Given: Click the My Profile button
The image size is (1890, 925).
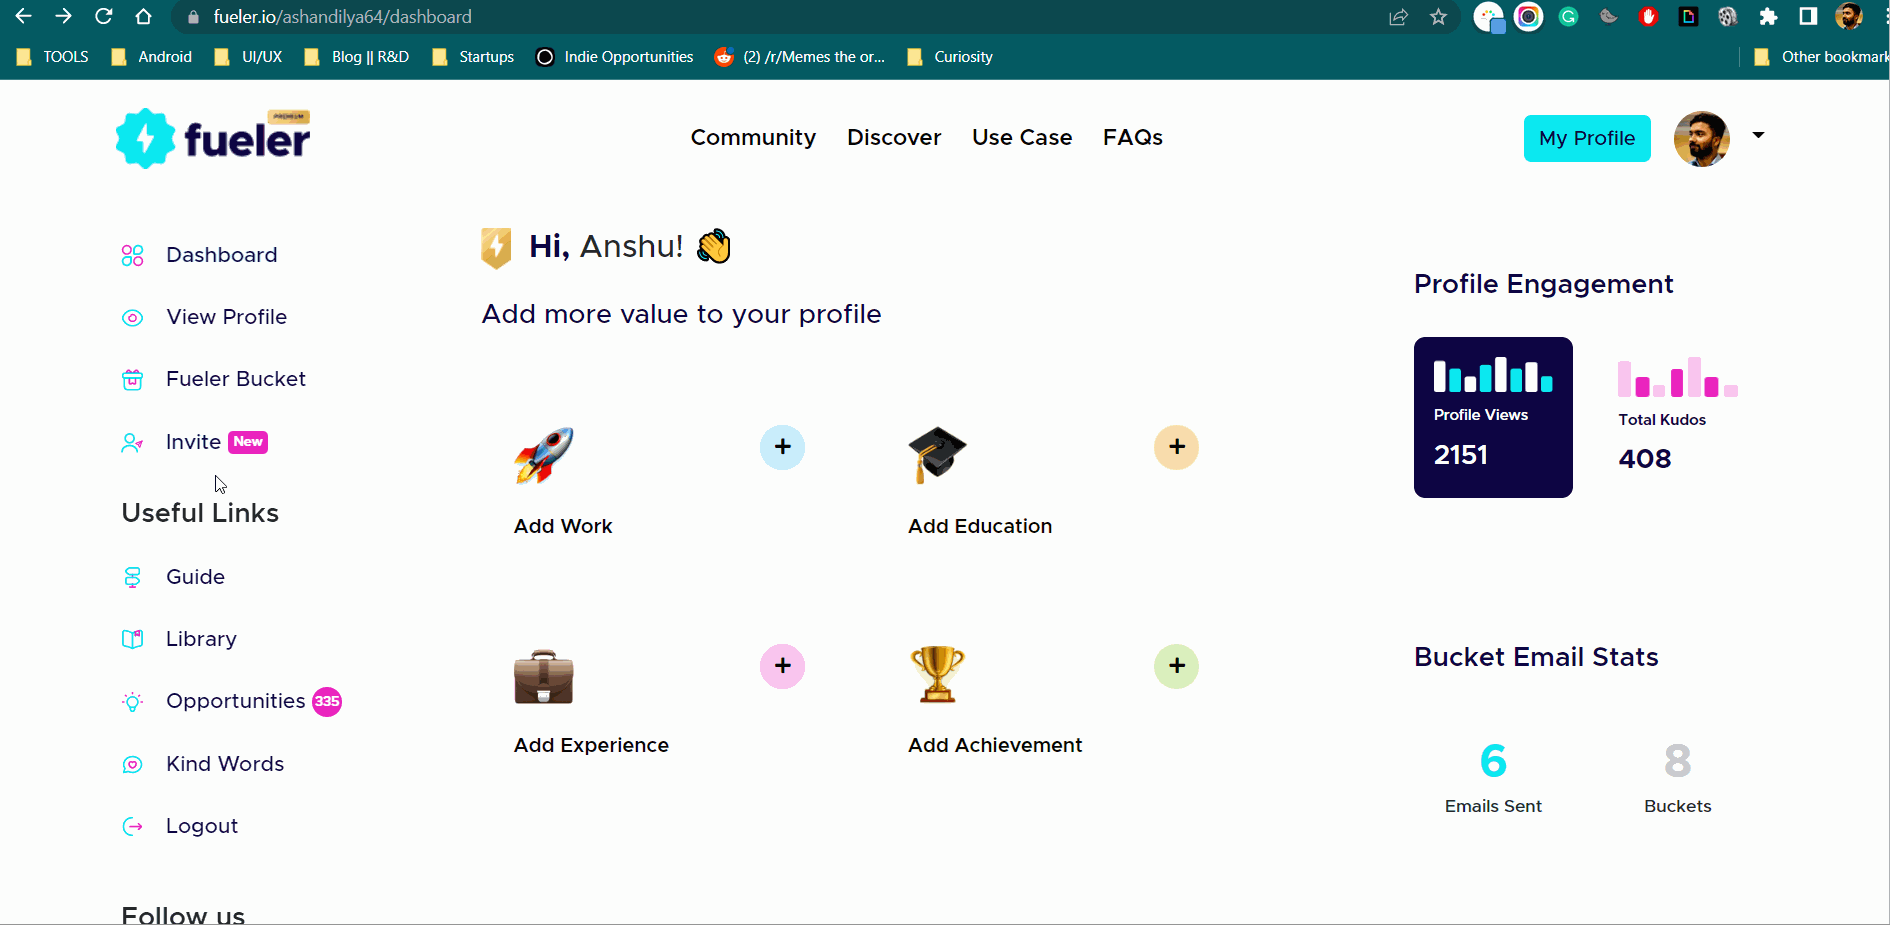Looking at the screenshot, I should coord(1586,138).
